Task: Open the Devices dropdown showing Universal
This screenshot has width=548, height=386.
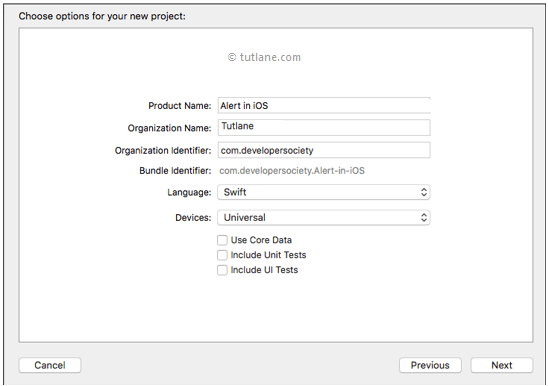Action: point(324,217)
